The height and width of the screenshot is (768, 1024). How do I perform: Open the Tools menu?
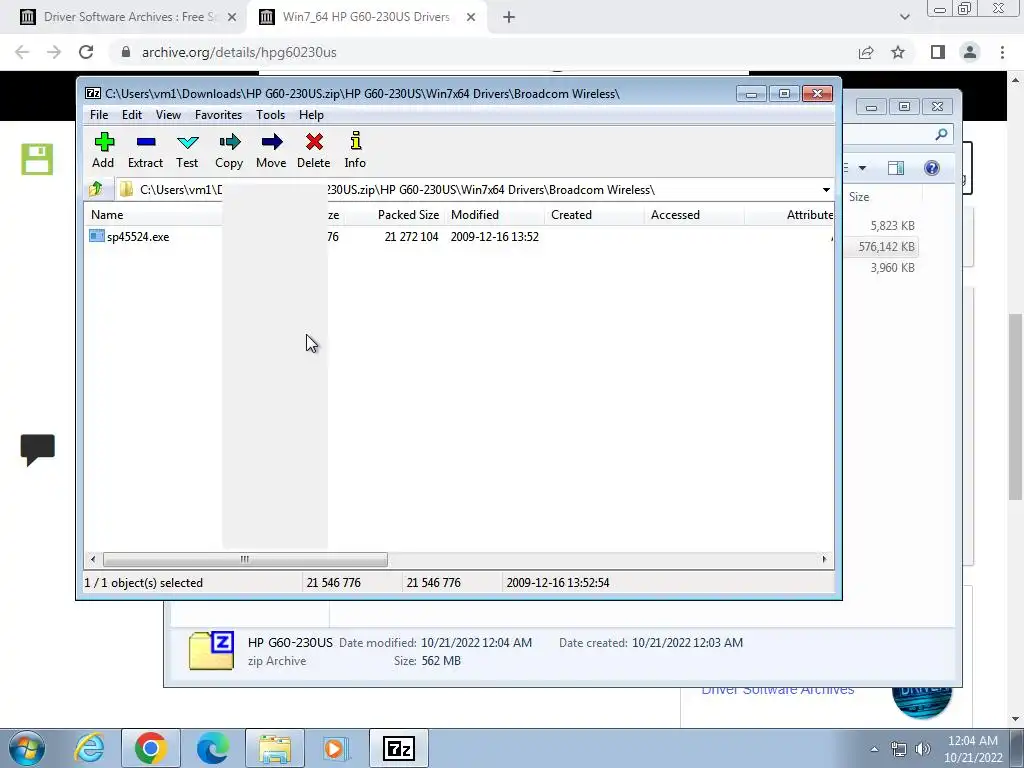[270, 115]
